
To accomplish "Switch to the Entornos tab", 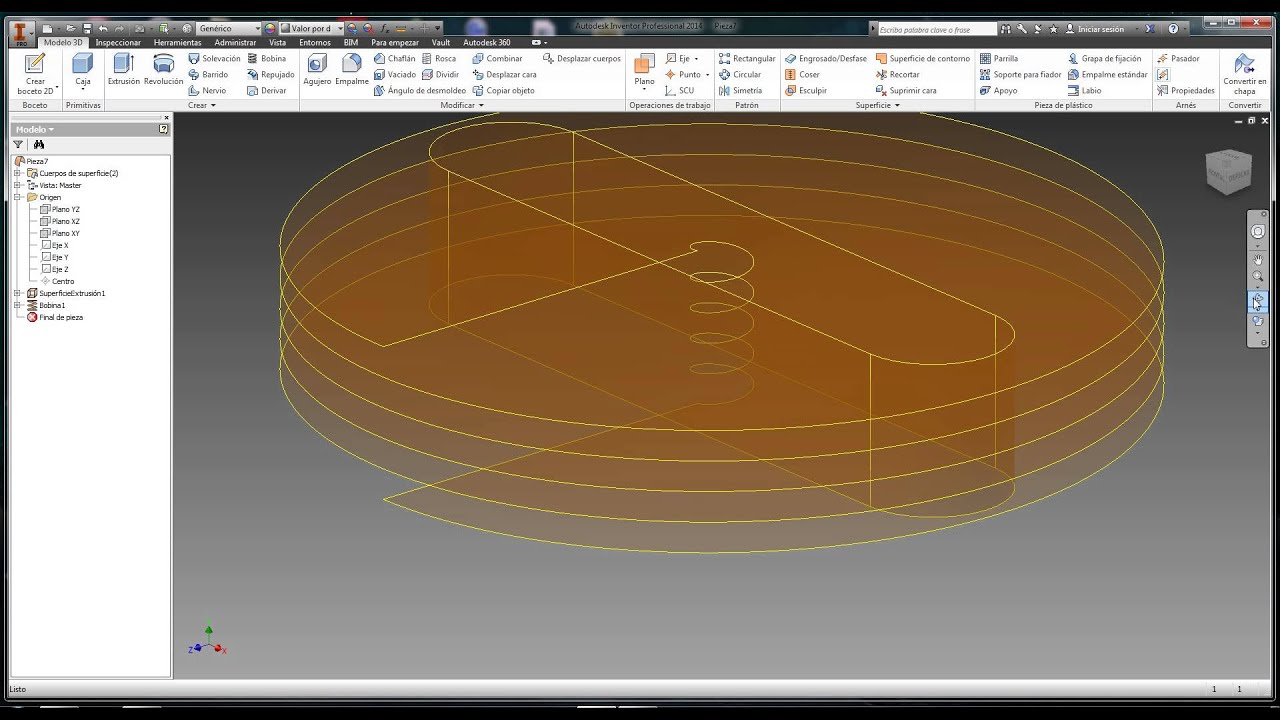I will click(x=314, y=43).
